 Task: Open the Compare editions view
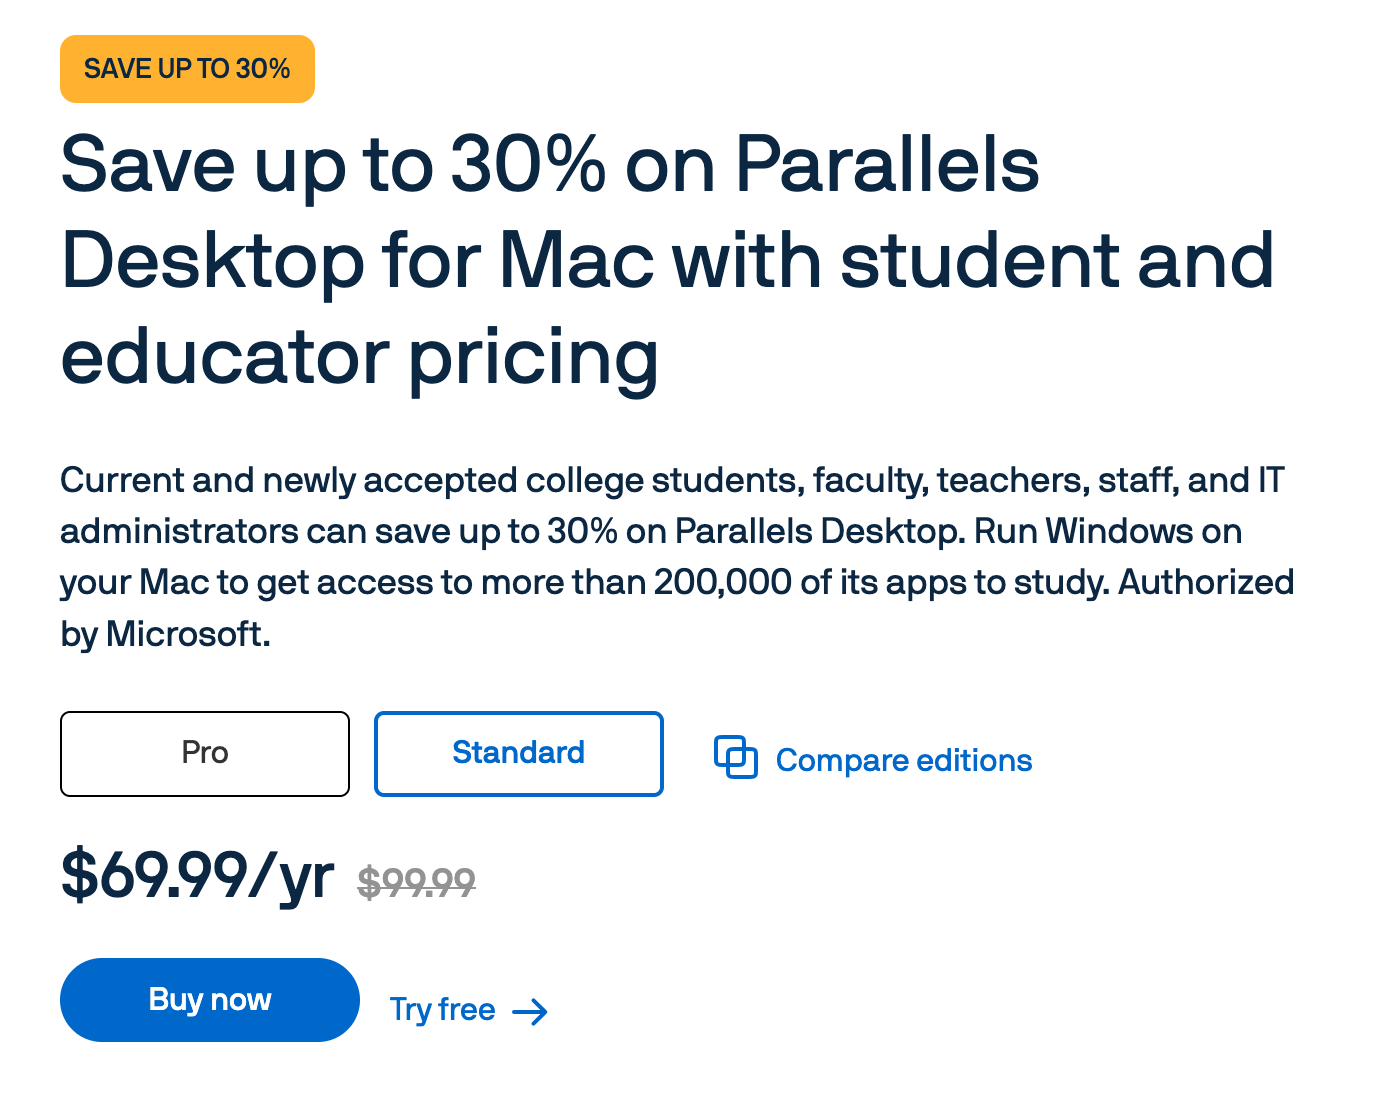(903, 760)
